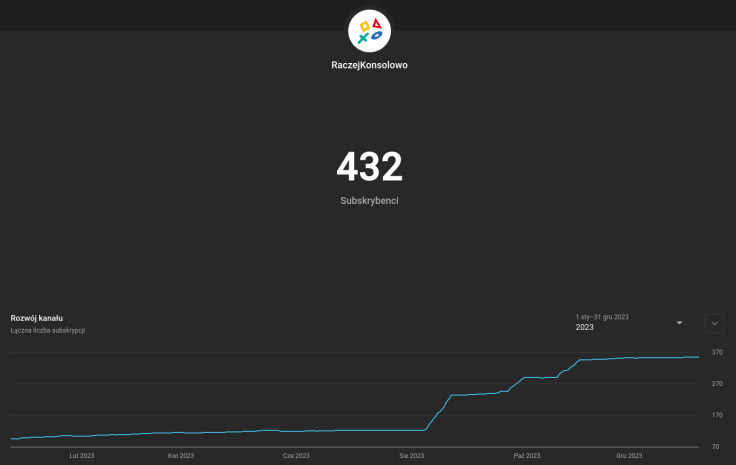Expand chart options with the chevron button
The height and width of the screenshot is (465, 736).
(x=714, y=323)
